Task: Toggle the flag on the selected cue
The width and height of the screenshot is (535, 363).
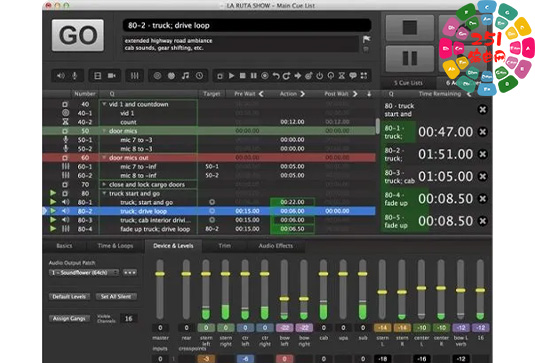Action: [x=366, y=39]
